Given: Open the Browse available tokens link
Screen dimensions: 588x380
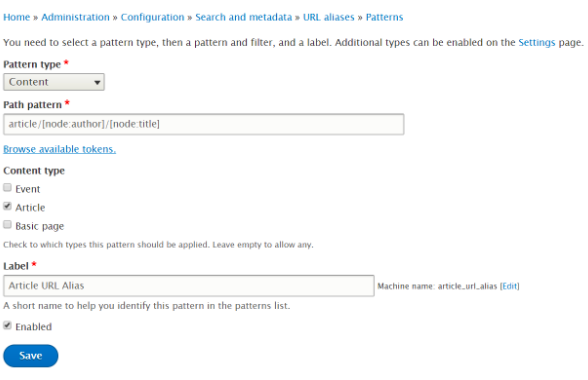Looking at the screenshot, I should (x=60, y=149).
